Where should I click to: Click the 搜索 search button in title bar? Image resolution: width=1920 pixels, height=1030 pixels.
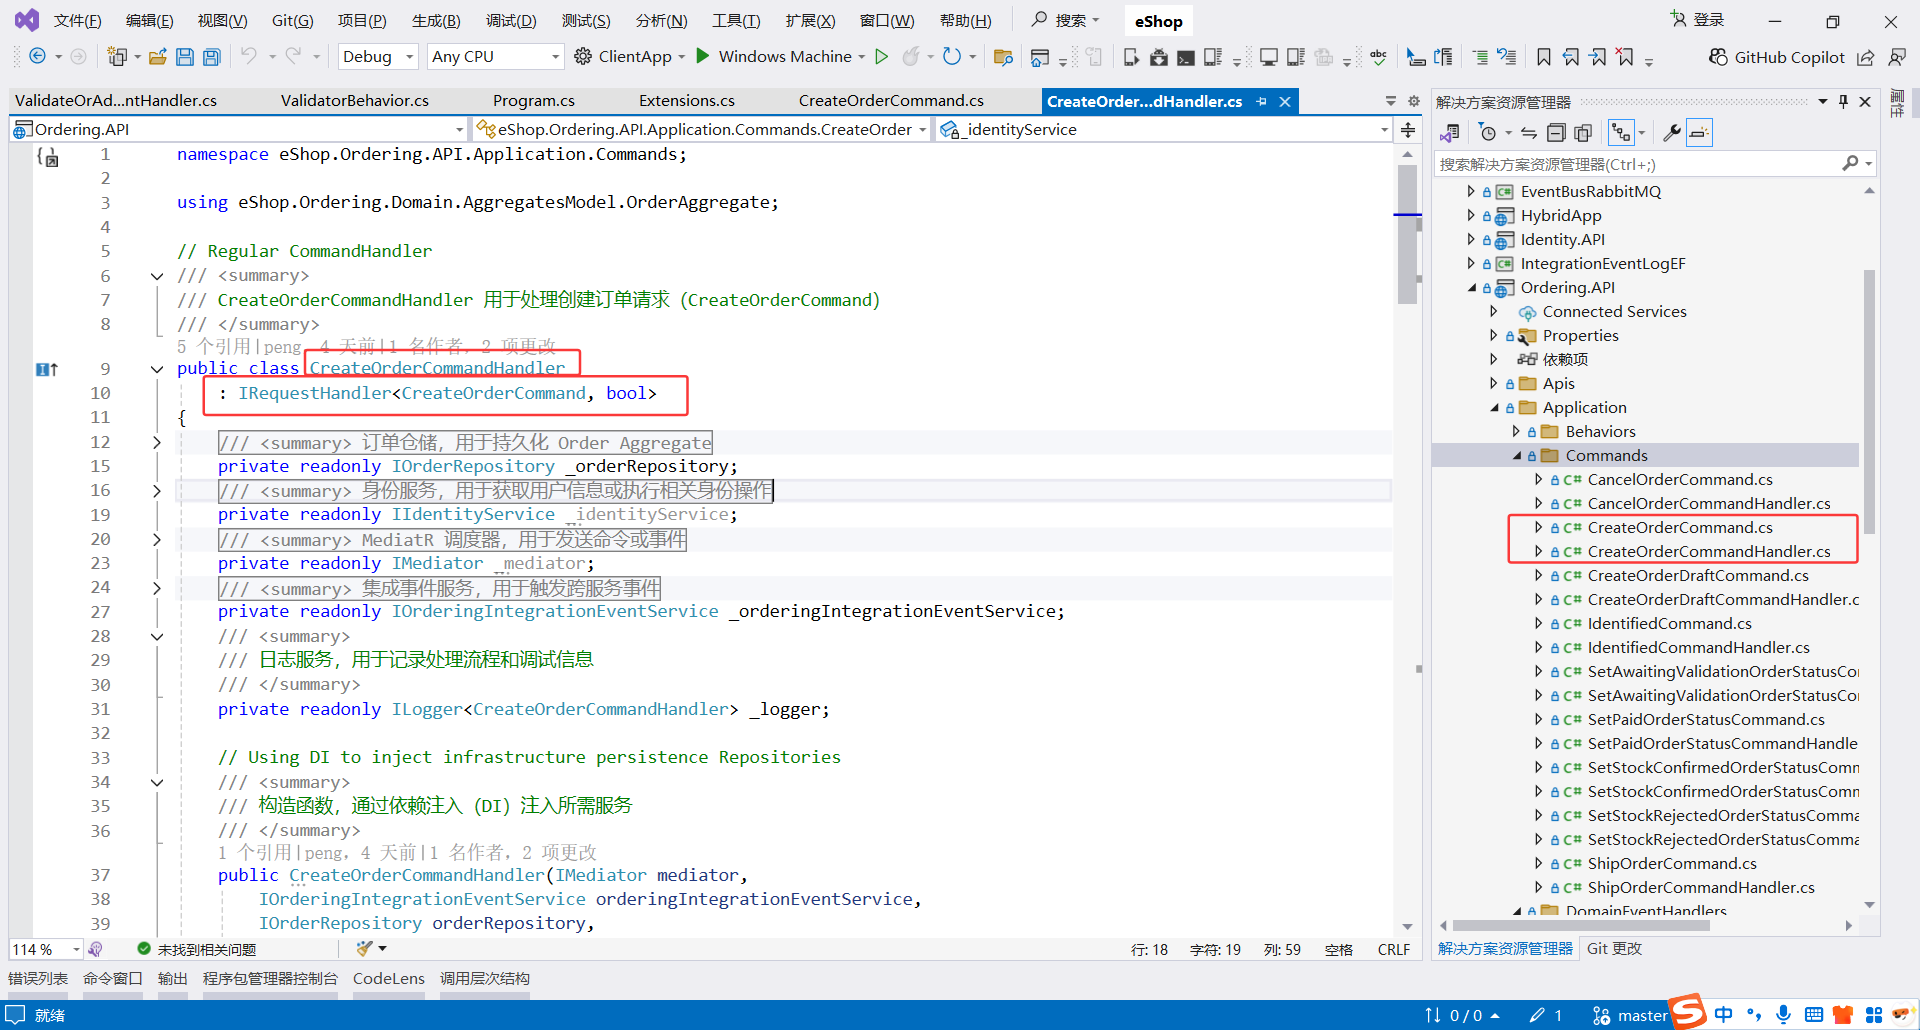pyautogui.click(x=1066, y=20)
